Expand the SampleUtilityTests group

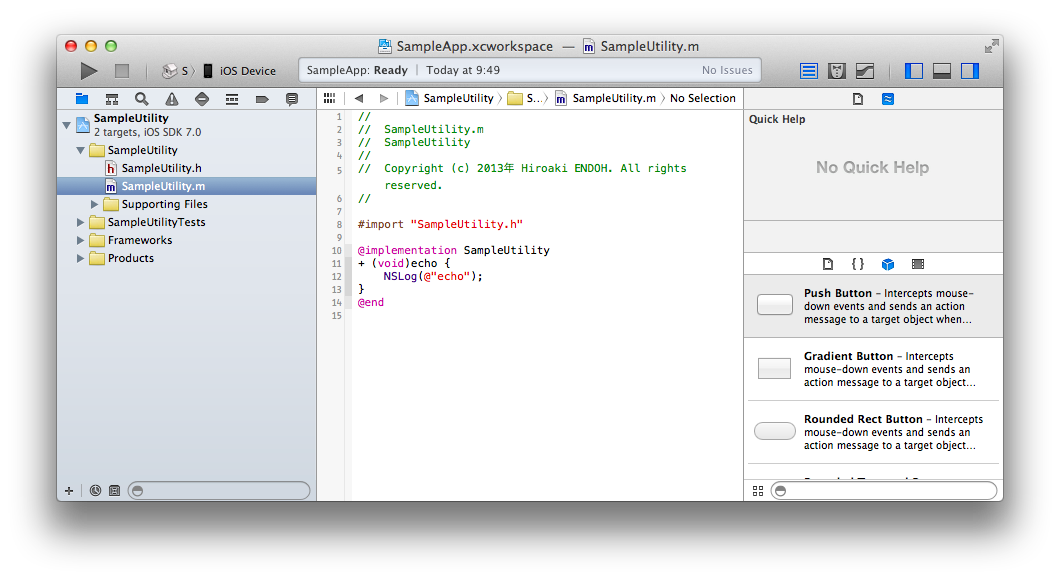81,222
